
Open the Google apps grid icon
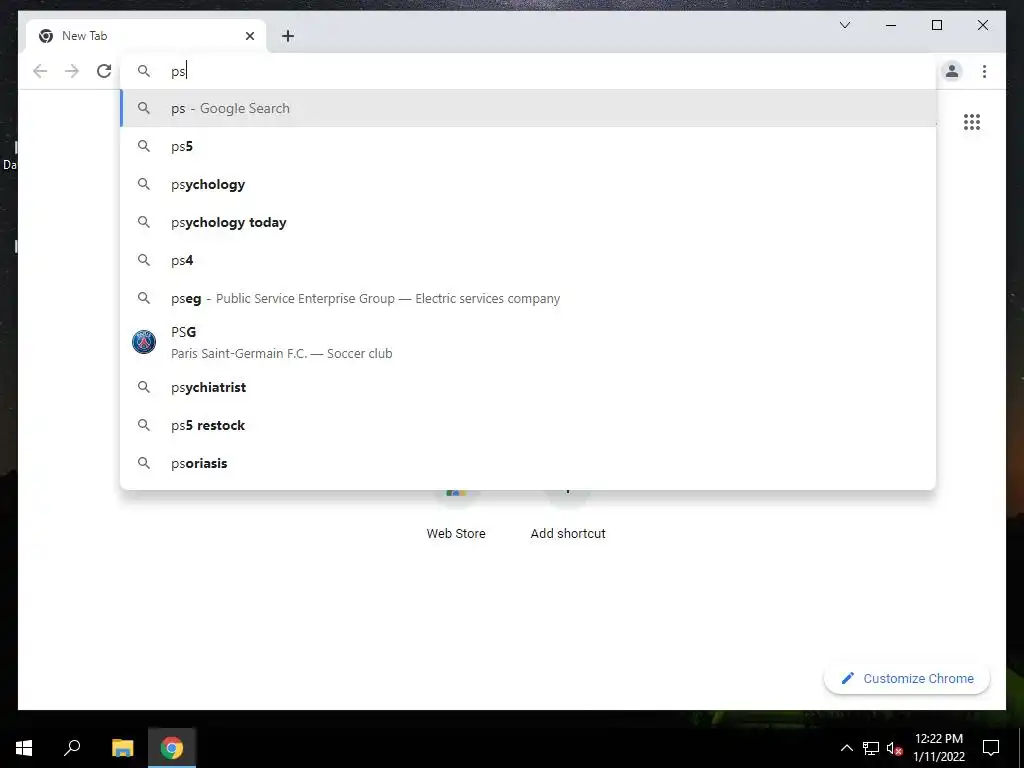point(972,122)
